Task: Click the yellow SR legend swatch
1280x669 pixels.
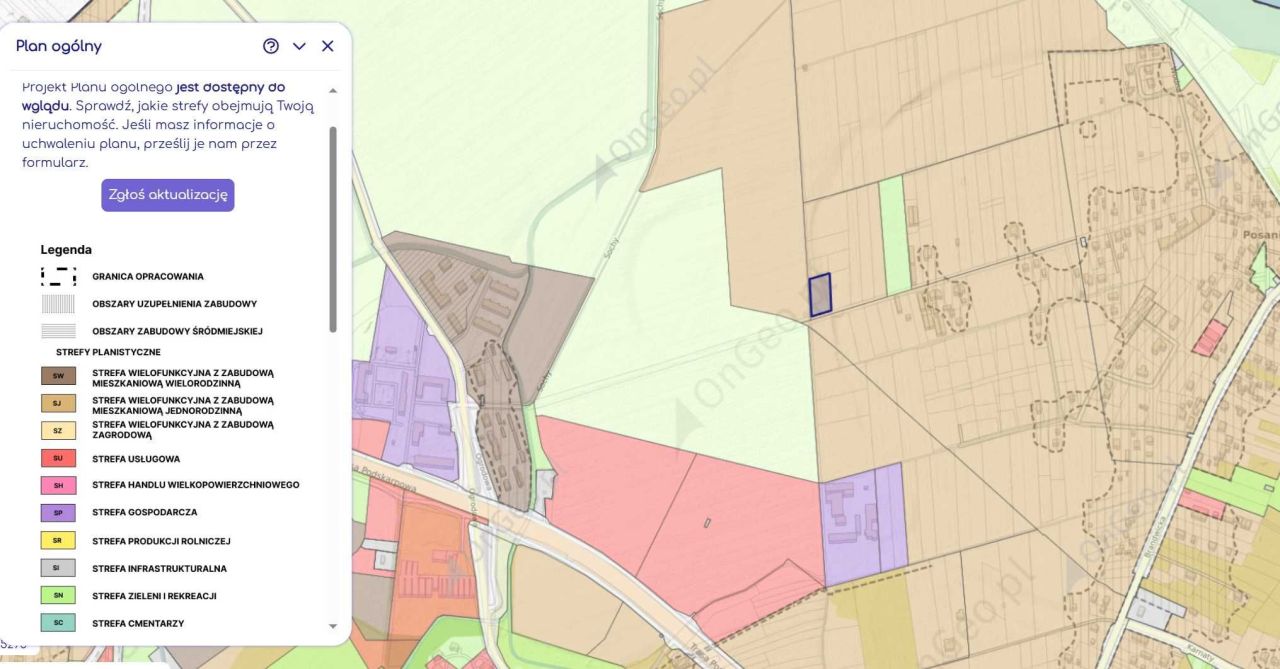Action: pyautogui.click(x=58, y=540)
